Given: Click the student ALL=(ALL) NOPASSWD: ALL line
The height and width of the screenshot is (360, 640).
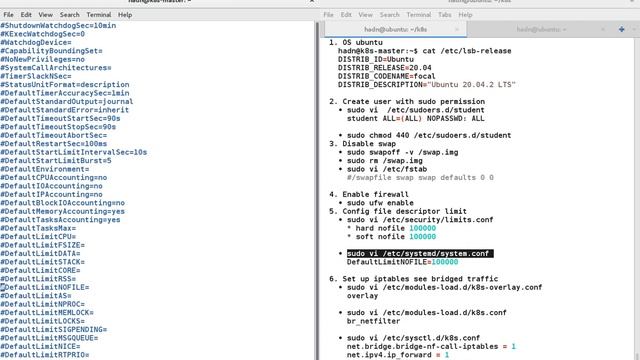Looking at the screenshot, I should tap(416, 118).
